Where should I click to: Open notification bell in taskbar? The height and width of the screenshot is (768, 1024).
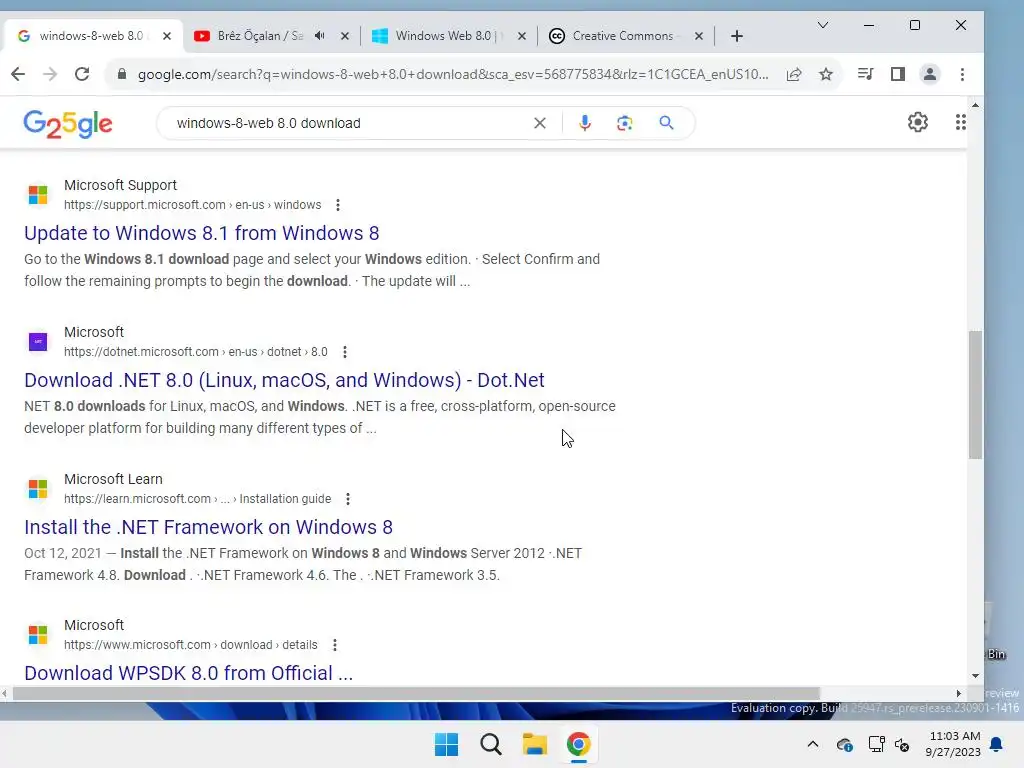(x=997, y=744)
